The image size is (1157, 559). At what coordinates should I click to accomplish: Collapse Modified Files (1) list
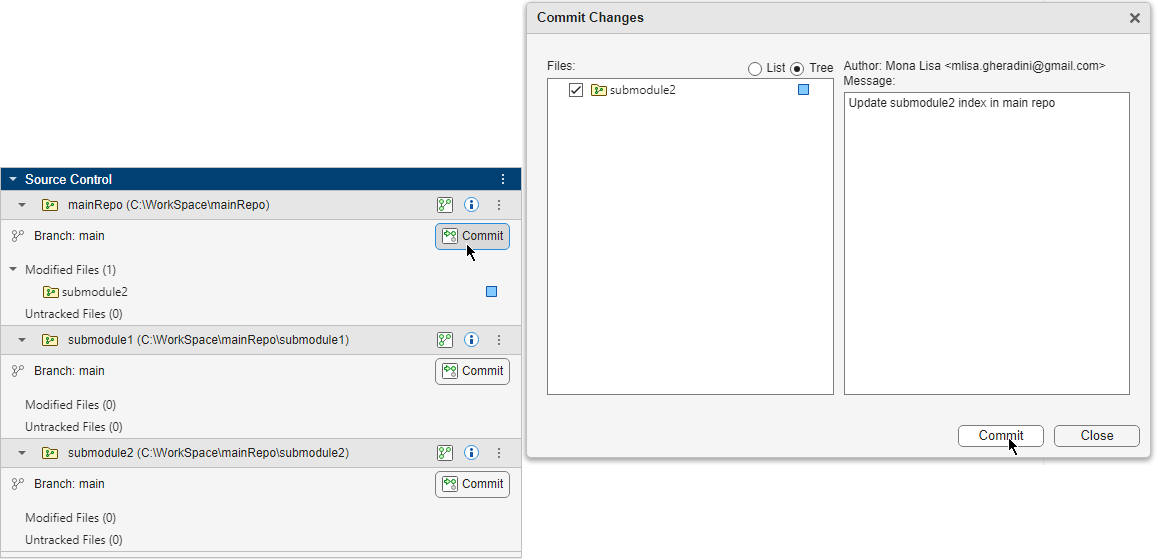pos(13,270)
